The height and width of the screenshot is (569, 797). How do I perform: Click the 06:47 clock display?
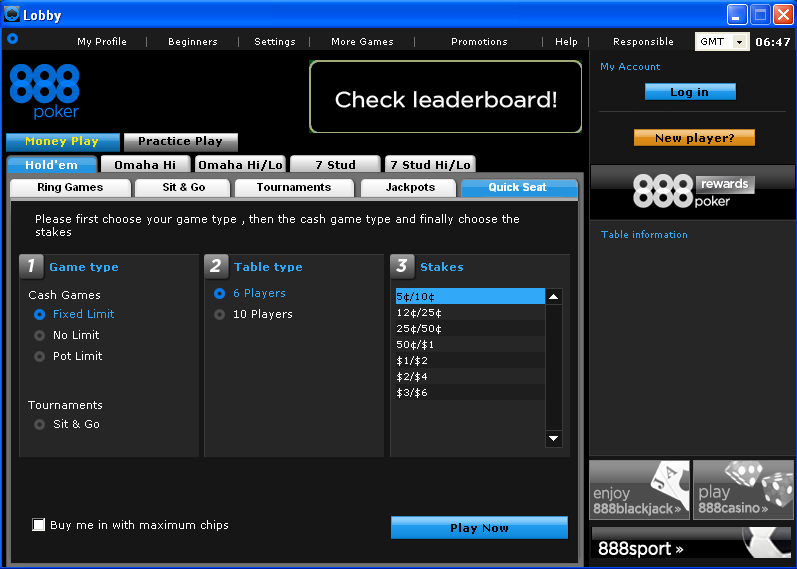point(773,42)
